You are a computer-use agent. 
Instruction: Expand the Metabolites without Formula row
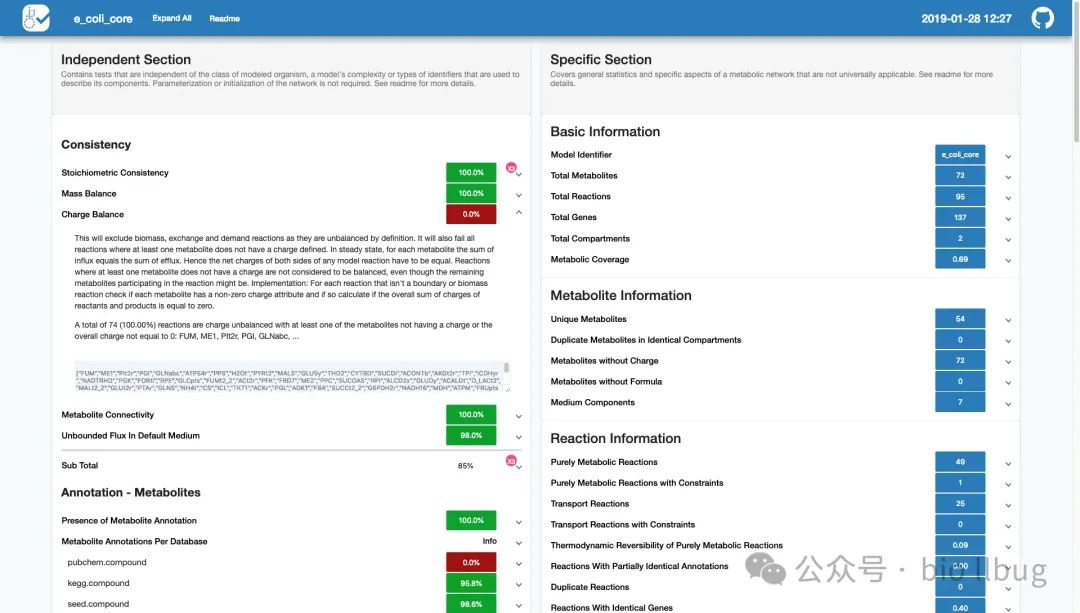1008,383
